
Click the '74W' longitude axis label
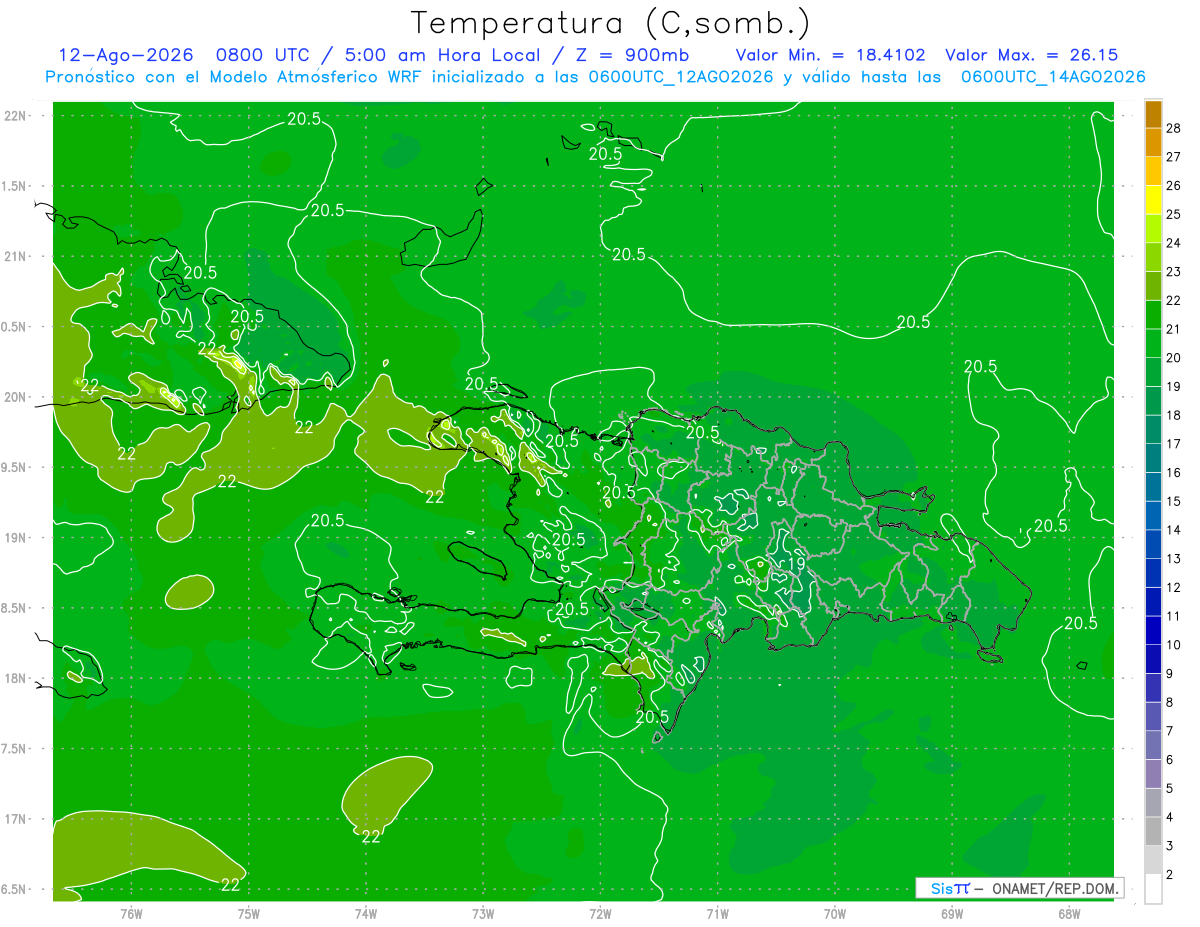click(366, 913)
